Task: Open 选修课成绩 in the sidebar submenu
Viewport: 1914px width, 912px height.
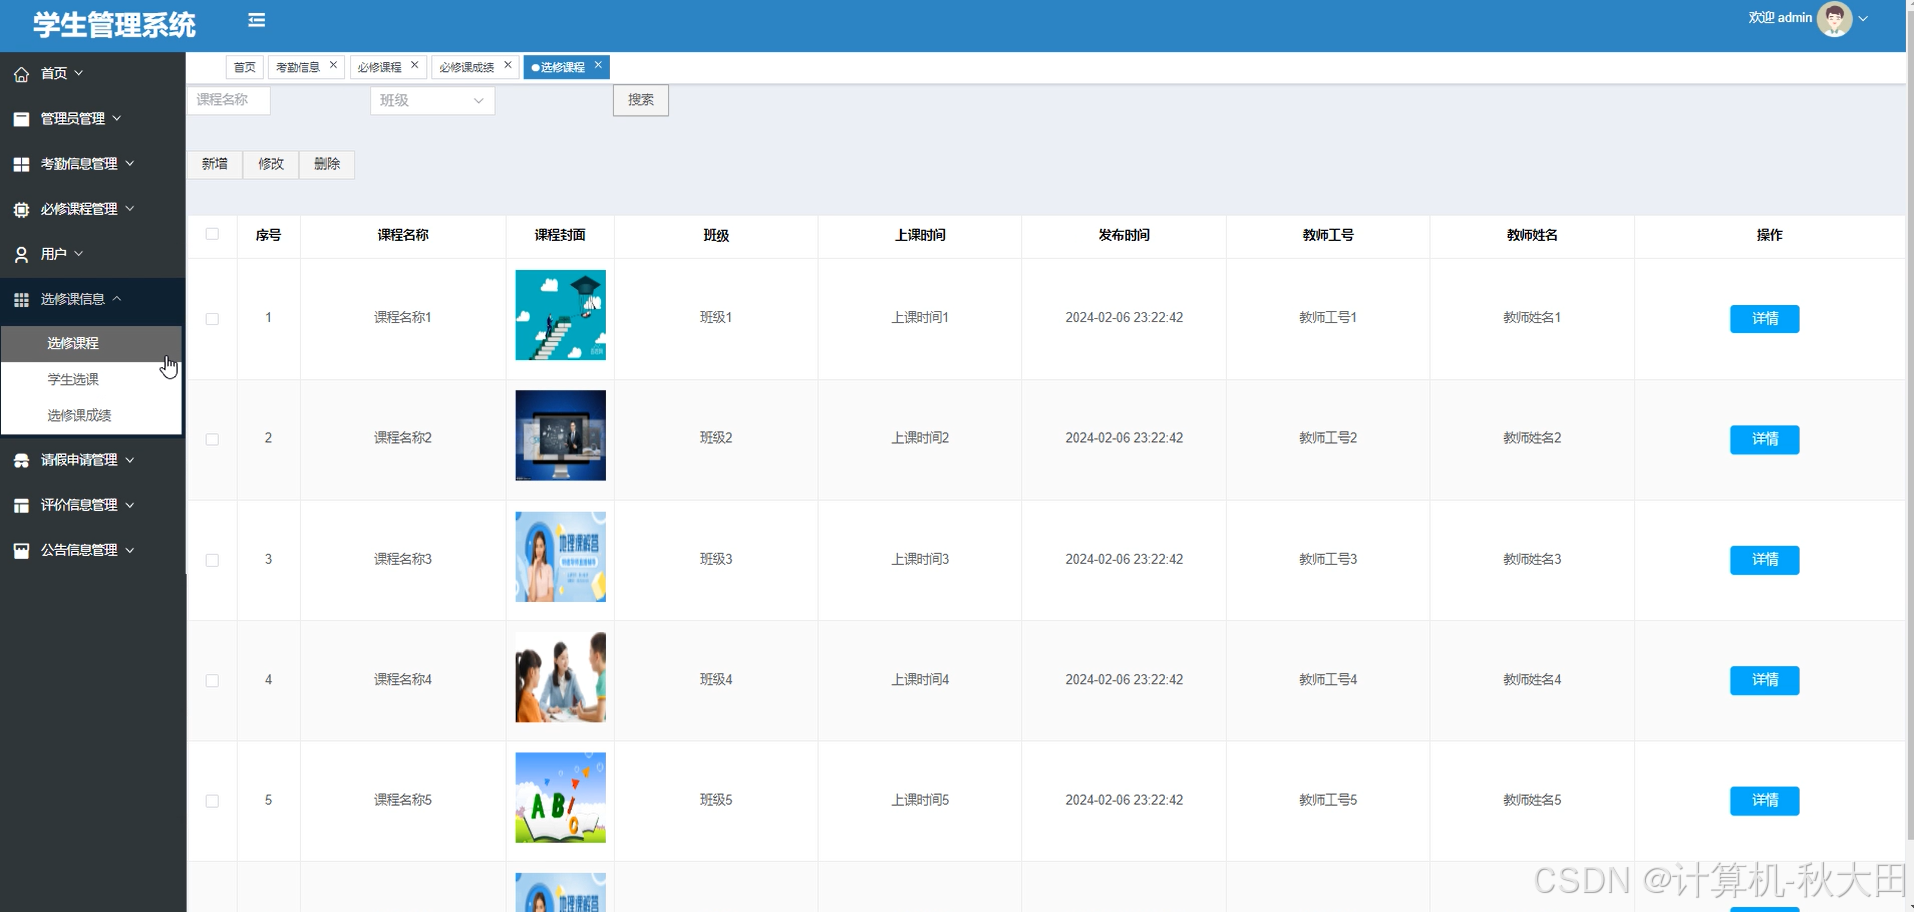Action: (x=92, y=415)
